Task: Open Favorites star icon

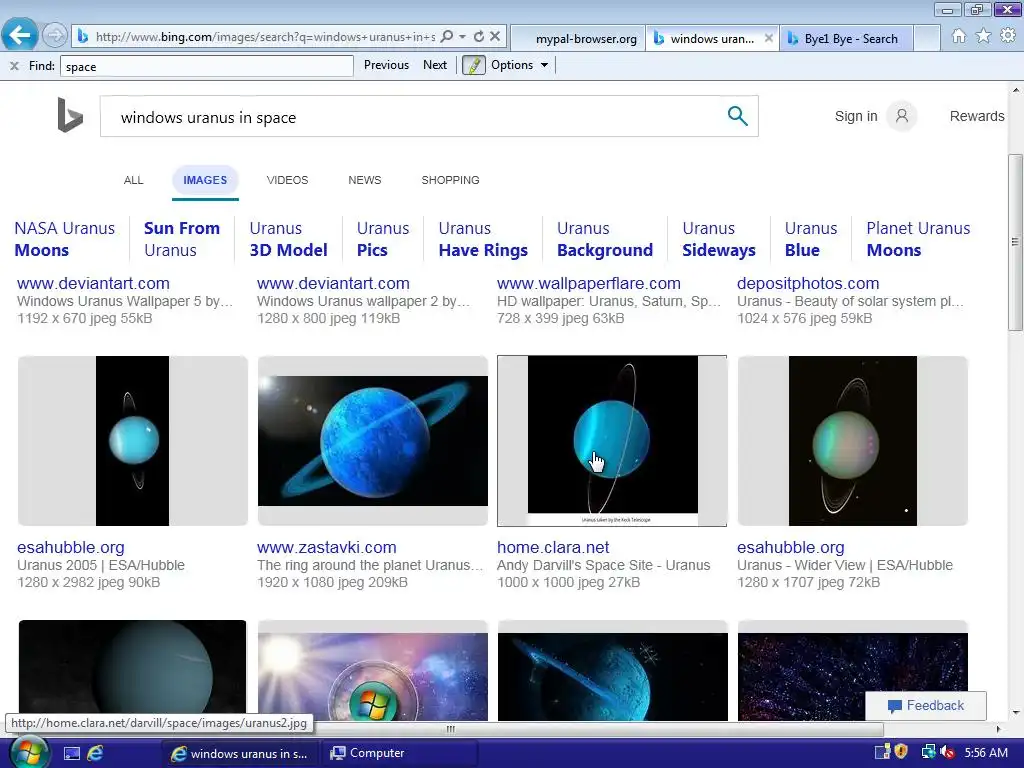Action: coord(984,36)
